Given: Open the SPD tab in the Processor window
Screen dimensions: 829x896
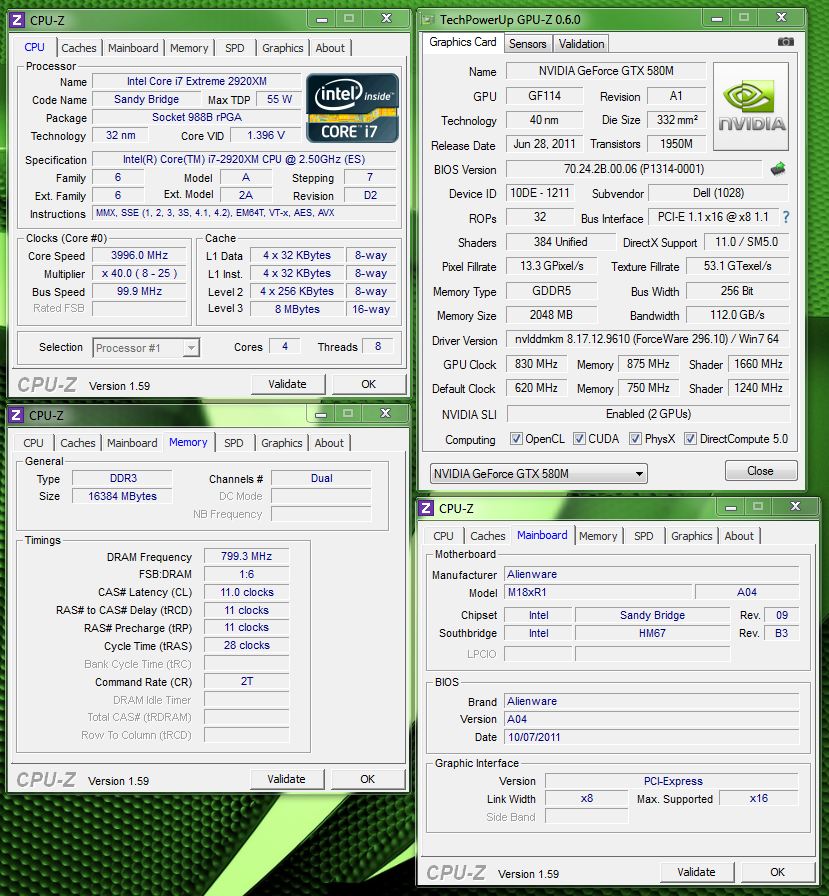Looking at the screenshot, I should click(x=235, y=48).
